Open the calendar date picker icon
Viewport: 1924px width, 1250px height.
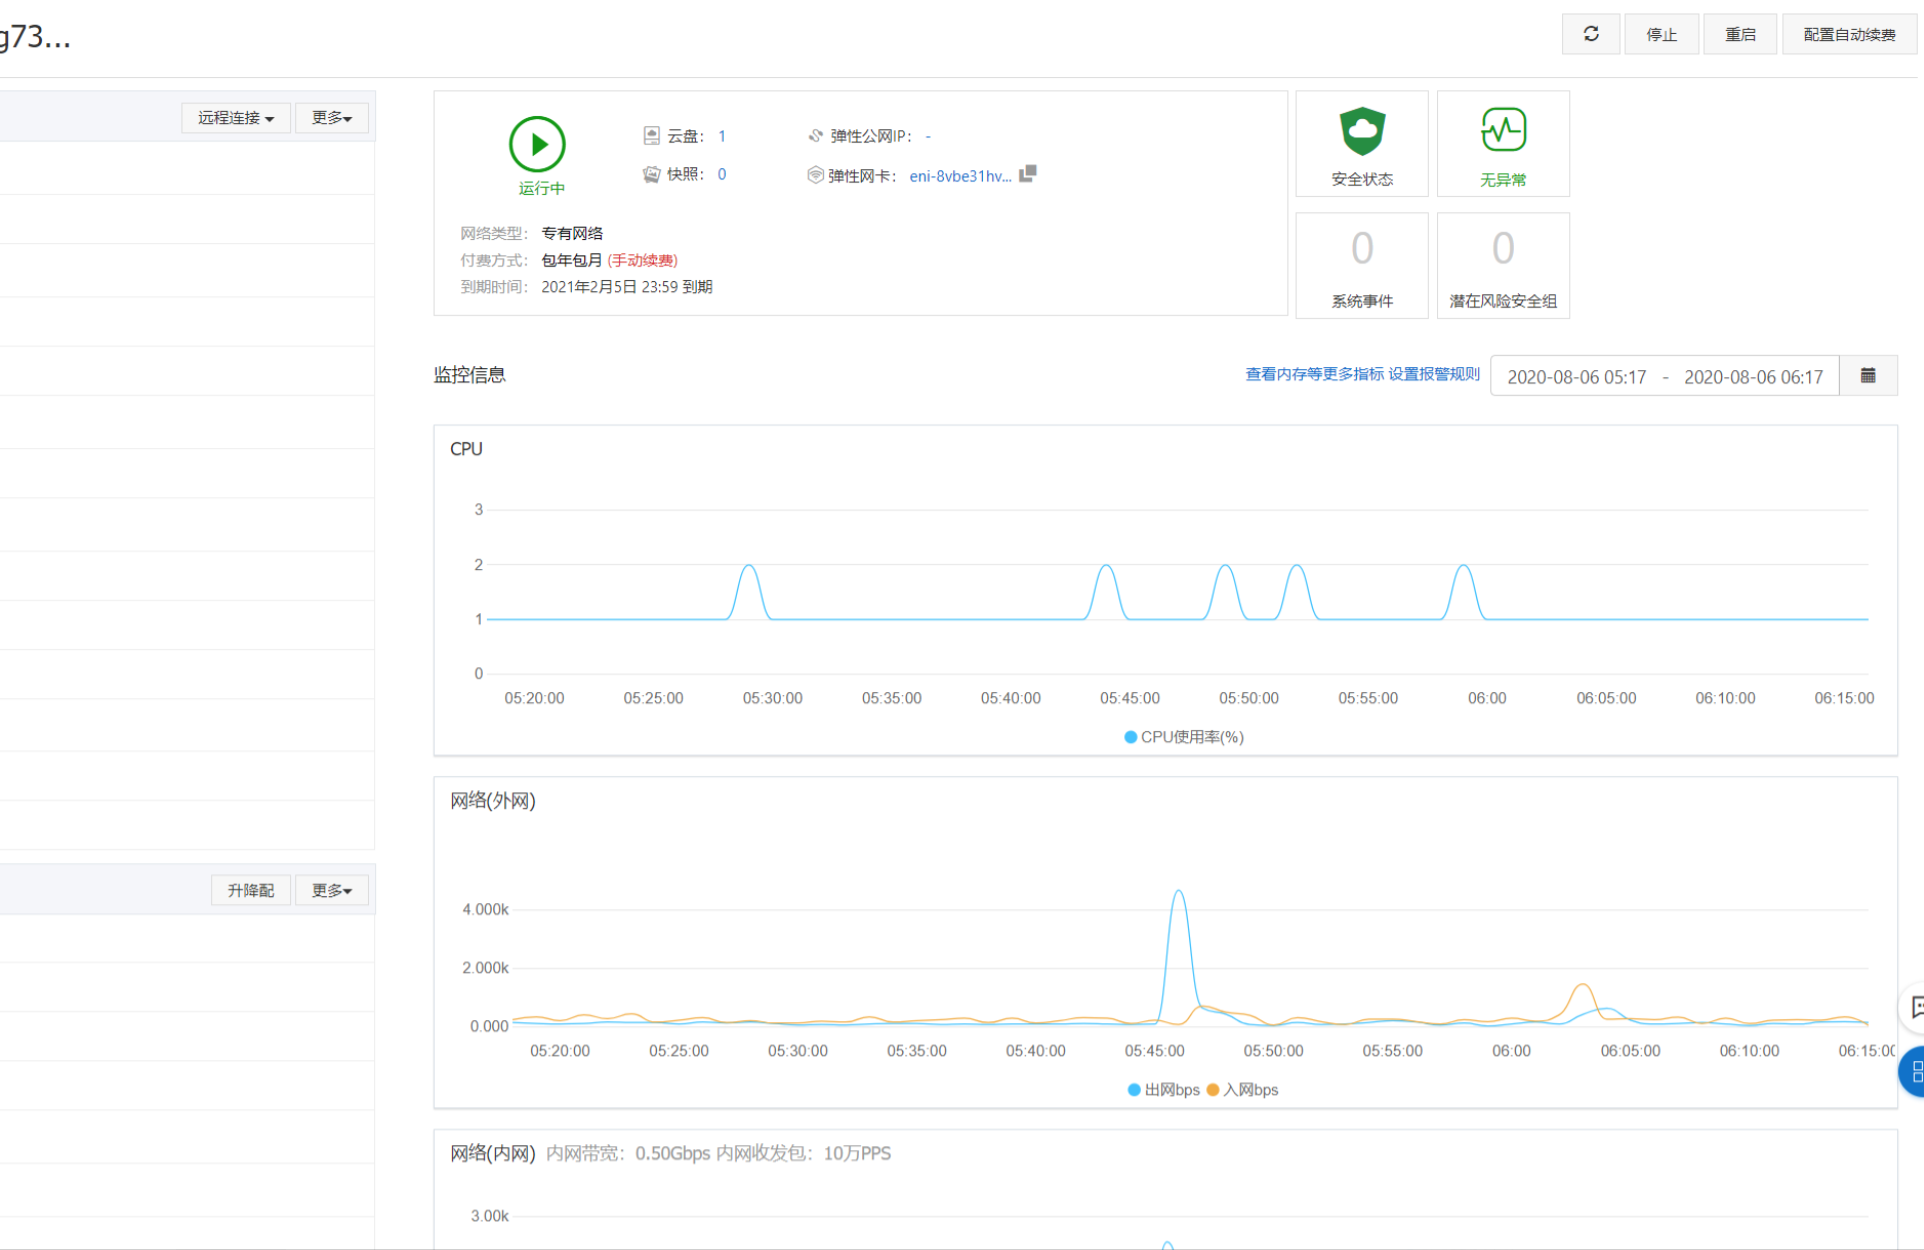tap(1867, 376)
